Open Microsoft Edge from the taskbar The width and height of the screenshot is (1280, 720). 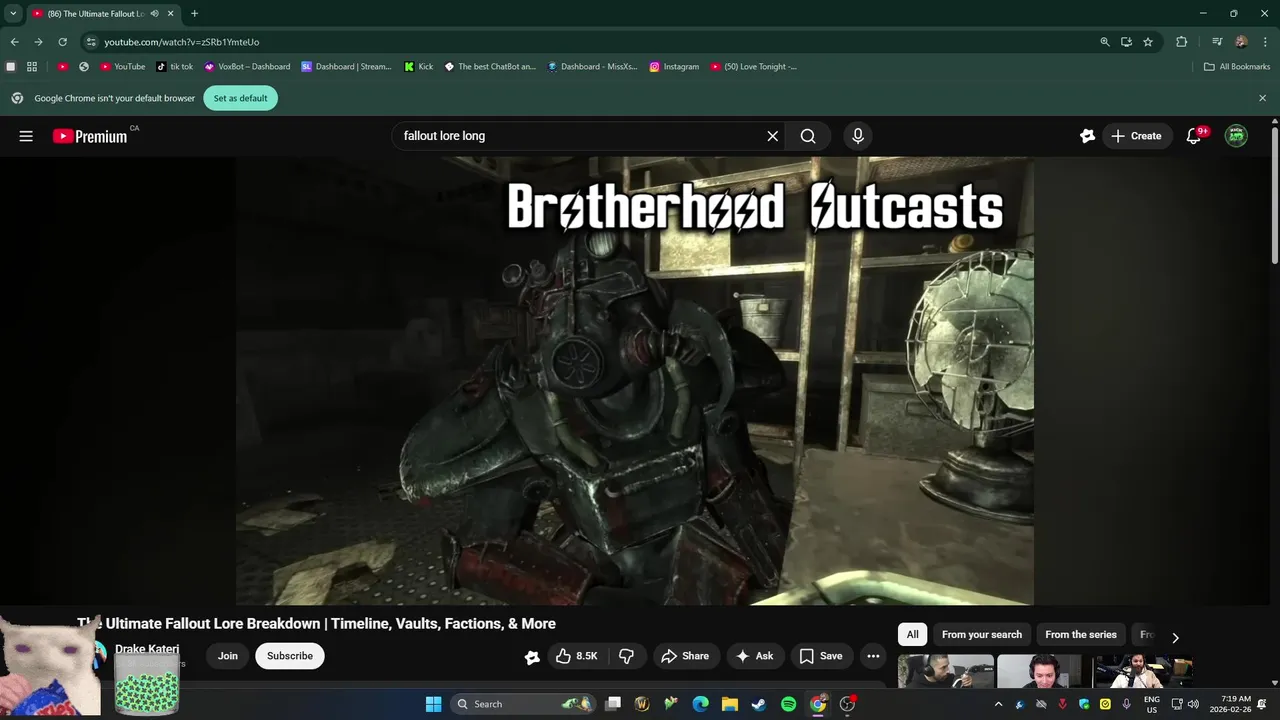click(701, 704)
